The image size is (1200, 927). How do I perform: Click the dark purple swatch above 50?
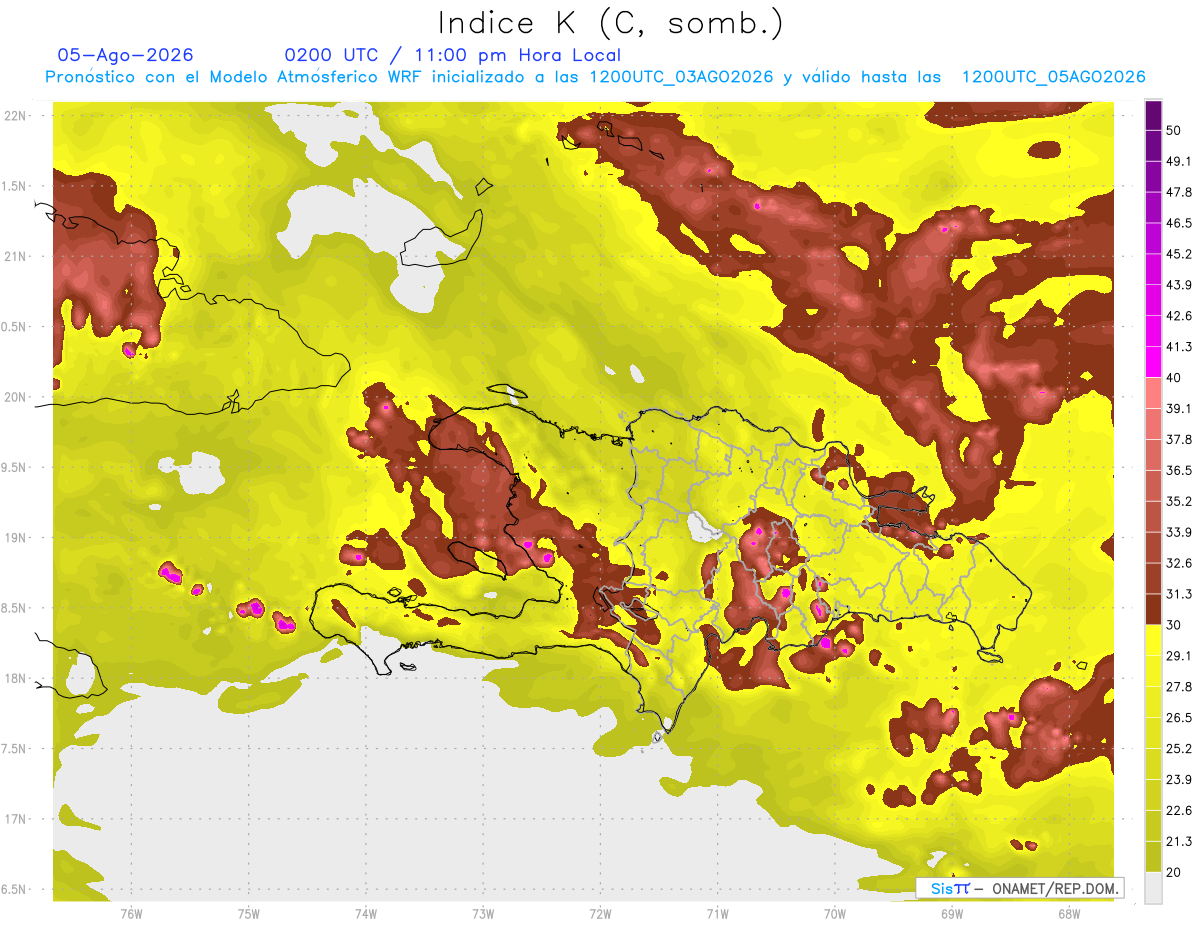click(1153, 115)
